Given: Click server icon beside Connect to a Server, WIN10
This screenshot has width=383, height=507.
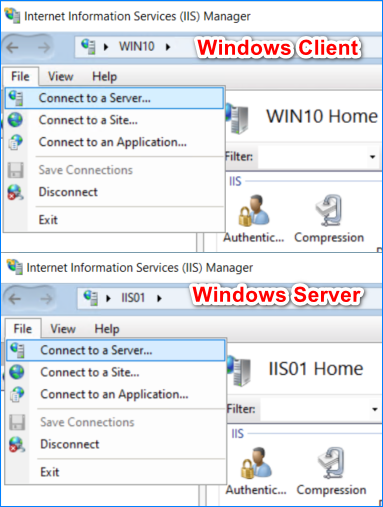Looking at the screenshot, I should pos(16,98).
